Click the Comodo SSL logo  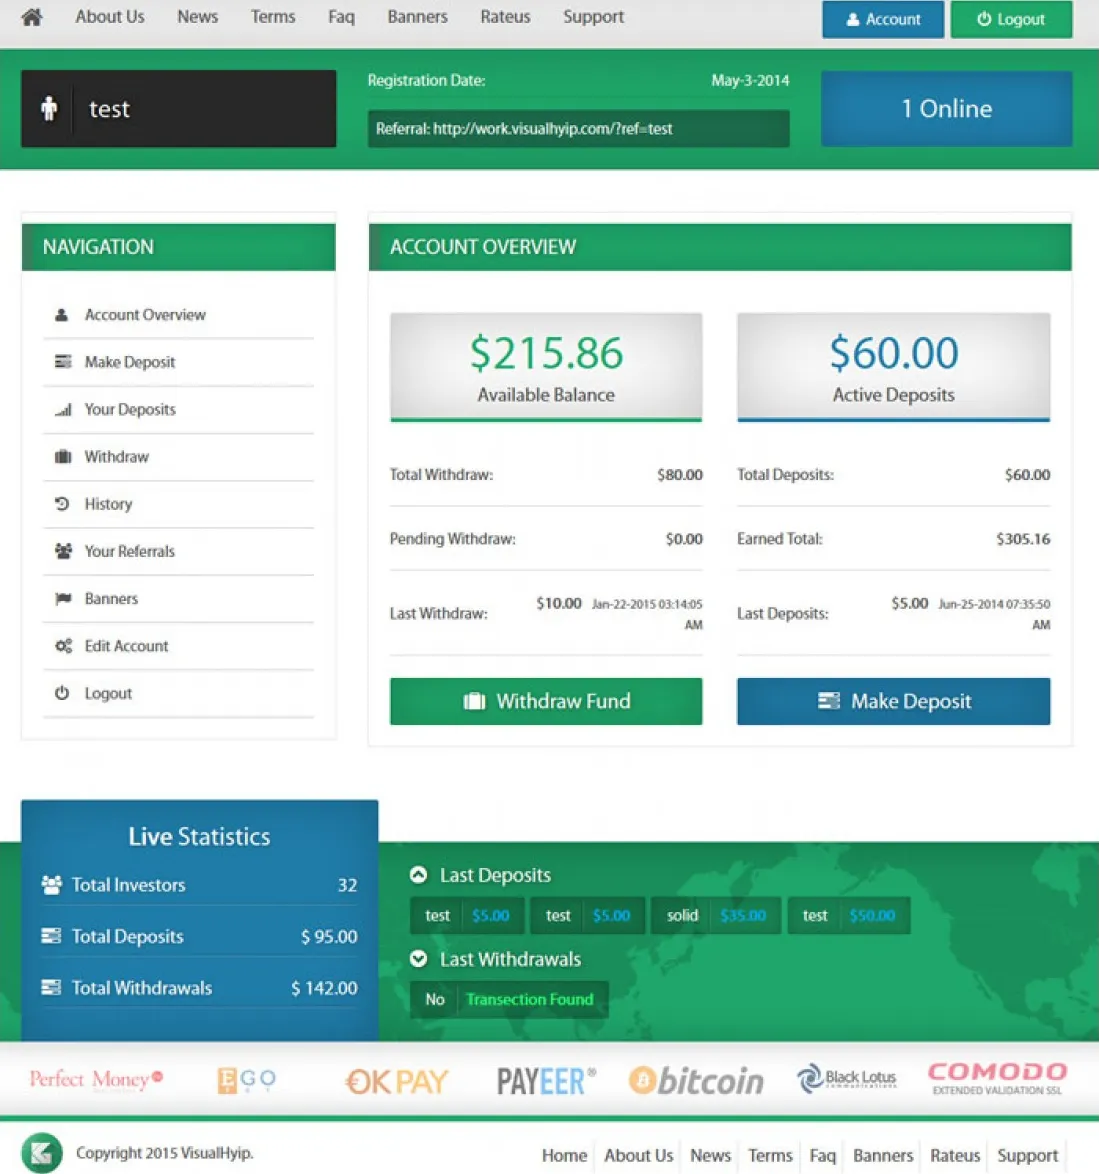pos(997,1078)
